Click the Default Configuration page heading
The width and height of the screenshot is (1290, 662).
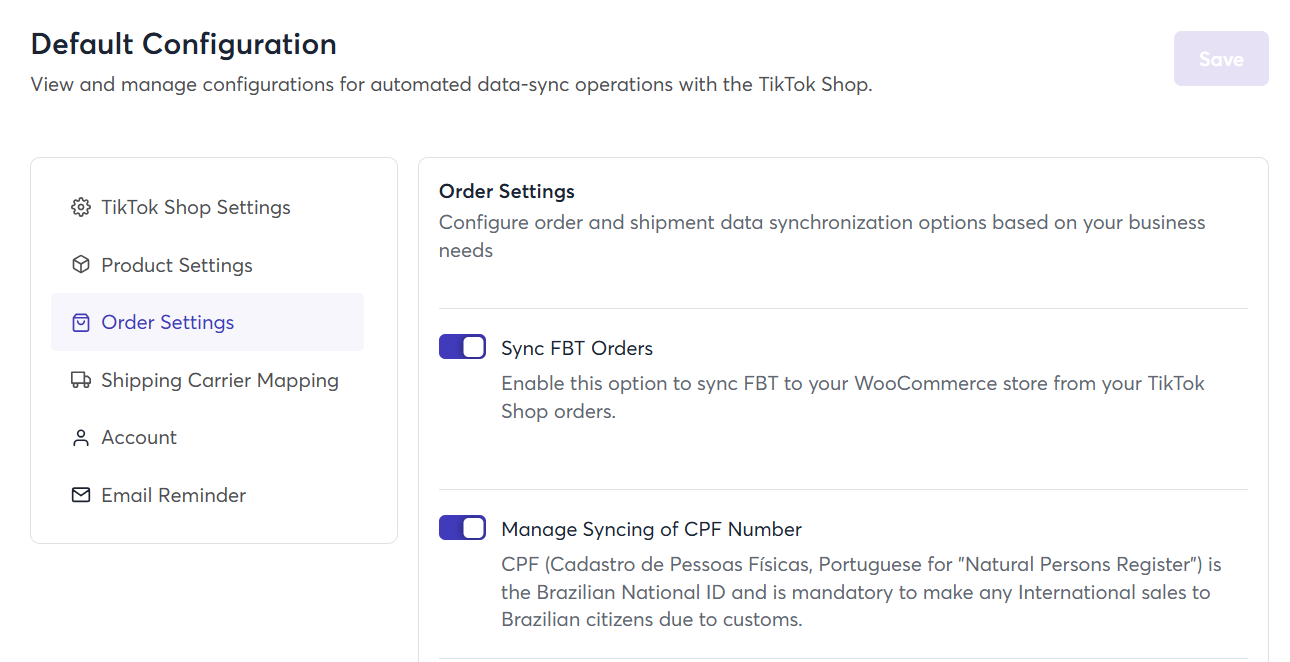[x=184, y=44]
